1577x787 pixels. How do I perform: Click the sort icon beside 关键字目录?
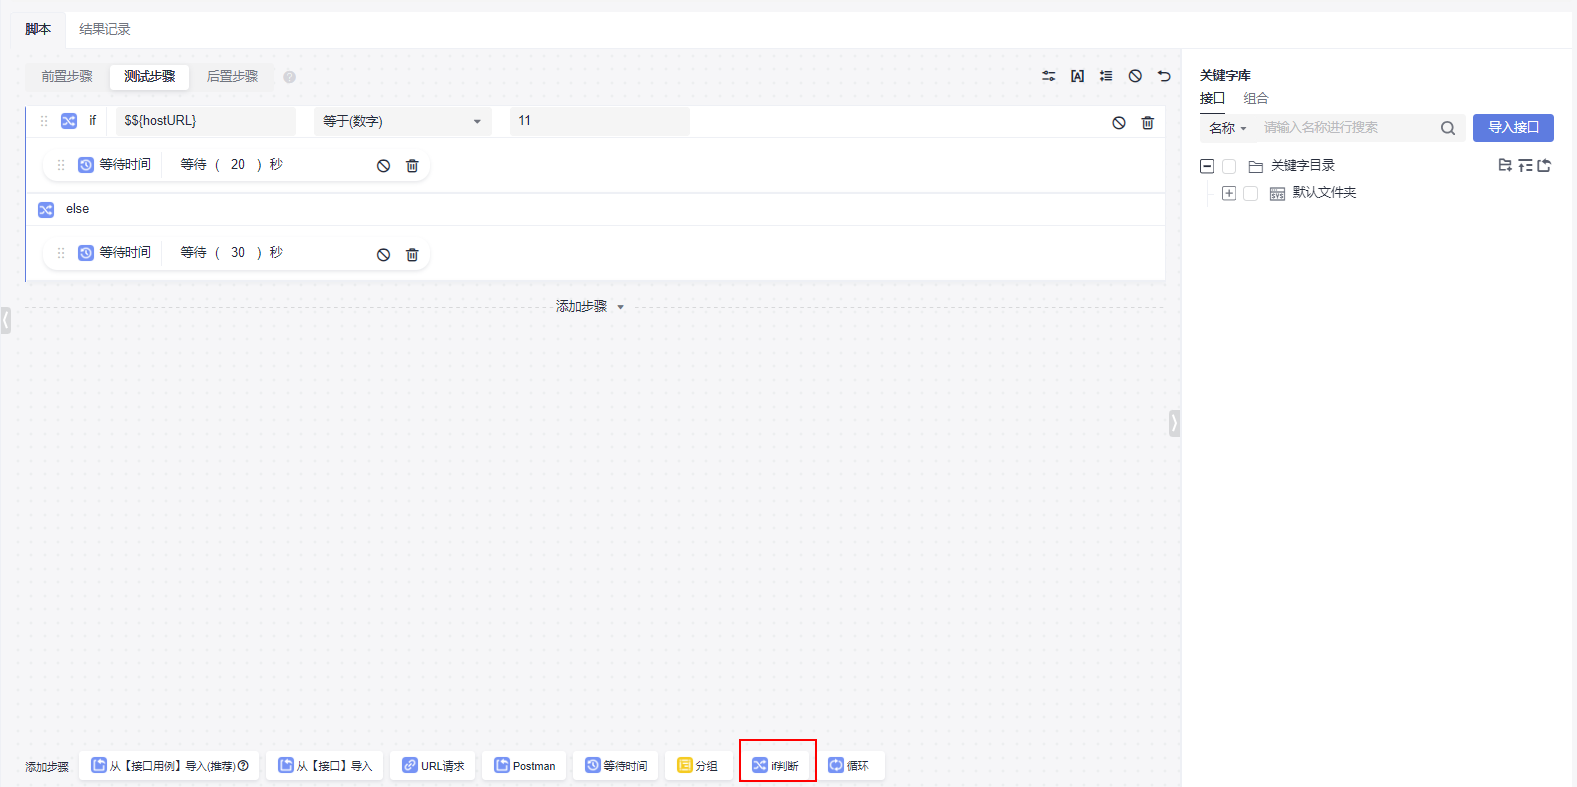pyautogui.click(x=1525, y=165)
